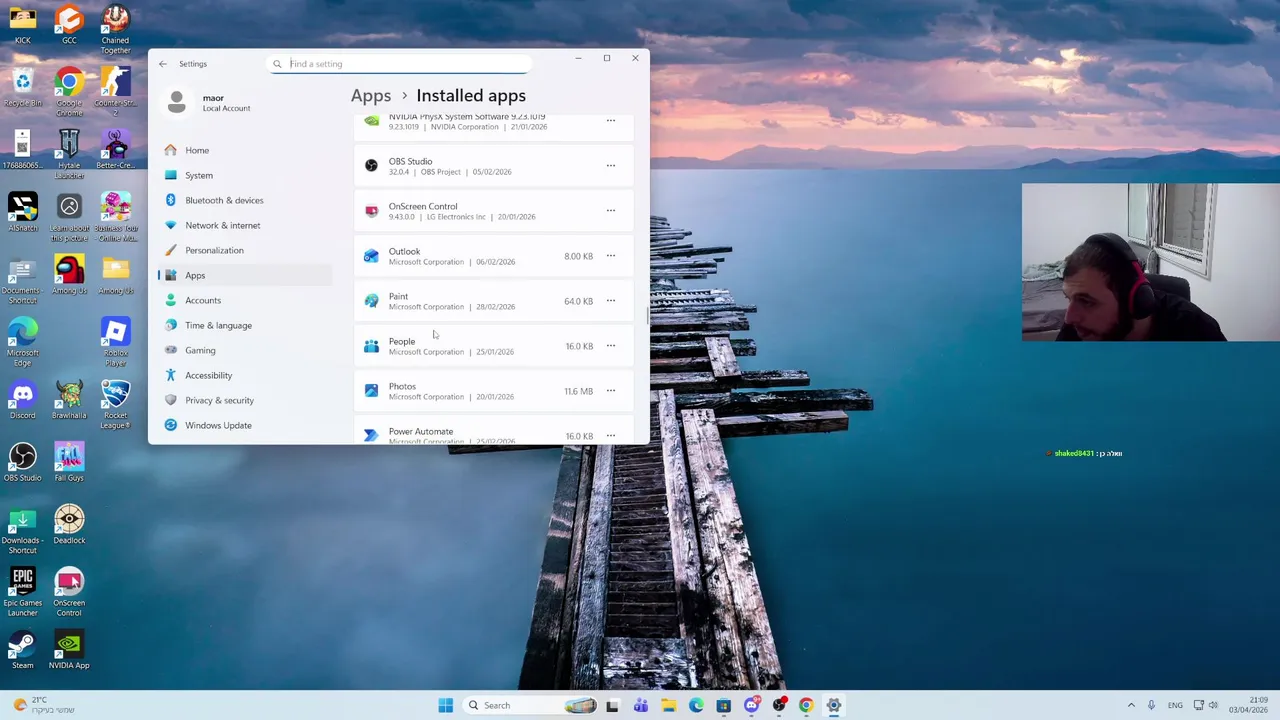The width and height of the screenshot is (1280, 720).
Task: Select the Rocket League desktop icon
Action: point(115,404)
